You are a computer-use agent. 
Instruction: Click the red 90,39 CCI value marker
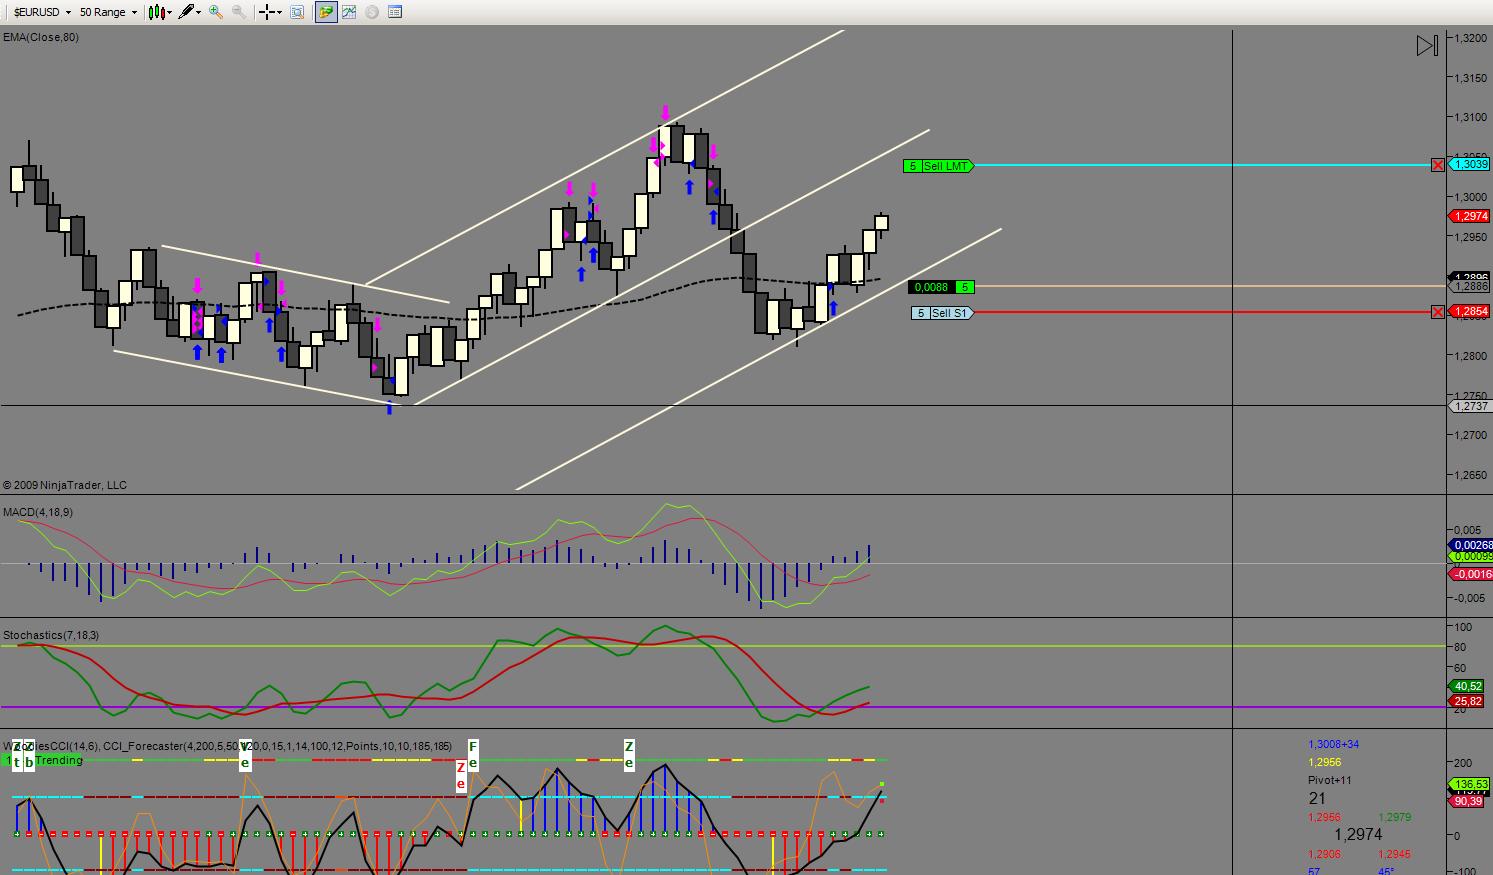point(1468,801)
